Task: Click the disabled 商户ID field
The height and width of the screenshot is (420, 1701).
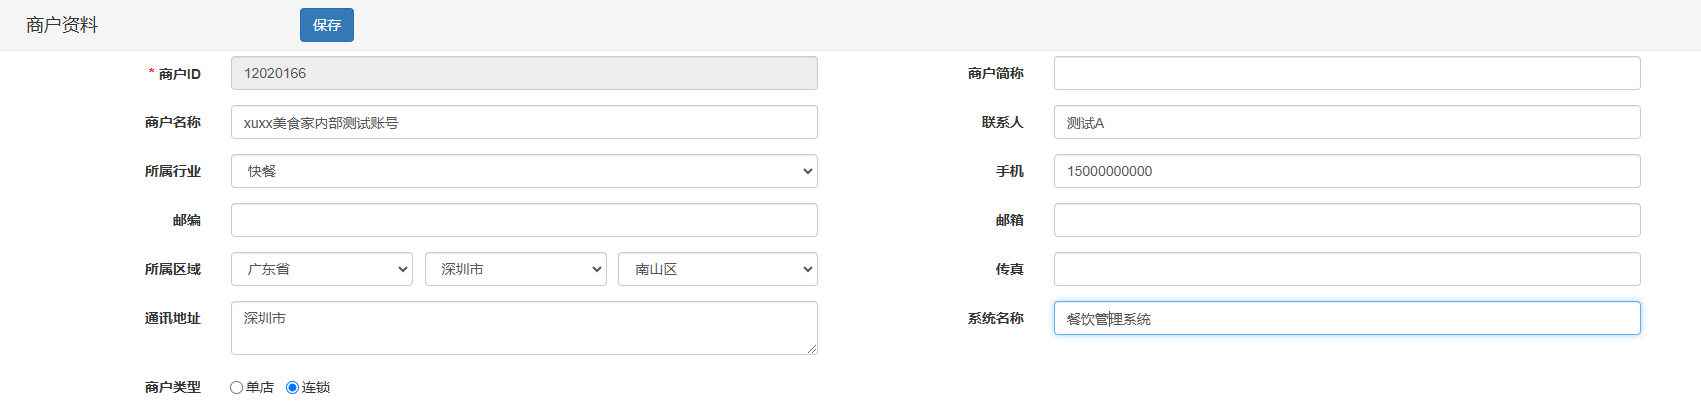Action: [523, 73]
